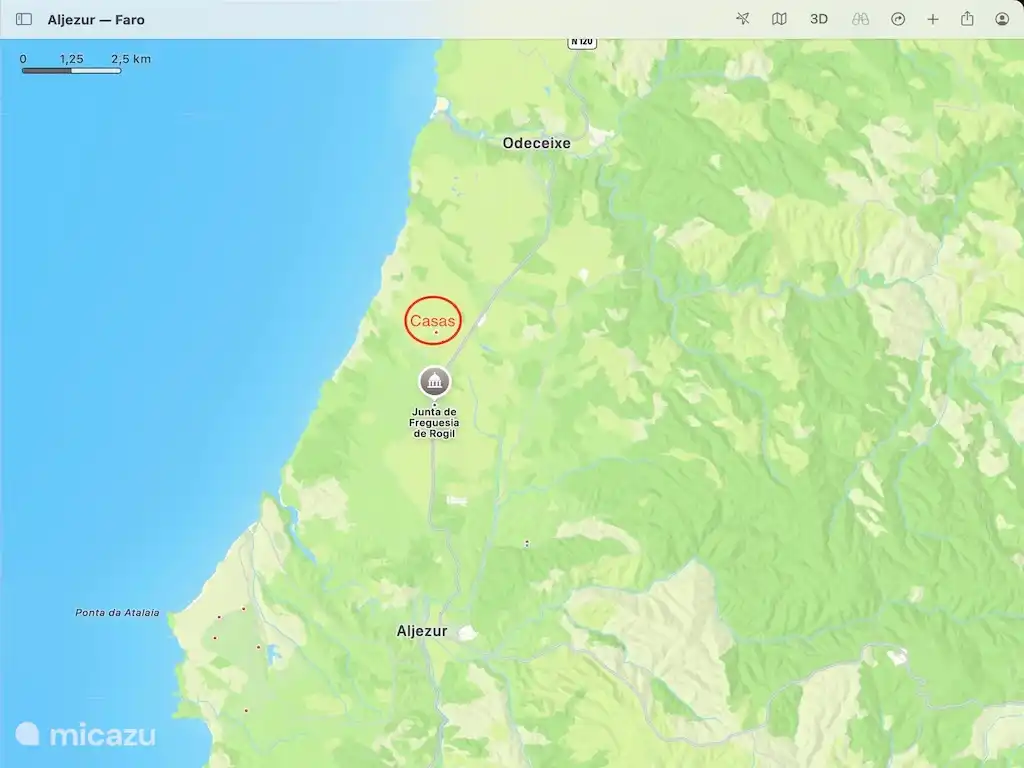Click the 2,5 km map scale bar
Viewport: 1024px width, 768px height.
pyautogui.click(x=70, y=71)
